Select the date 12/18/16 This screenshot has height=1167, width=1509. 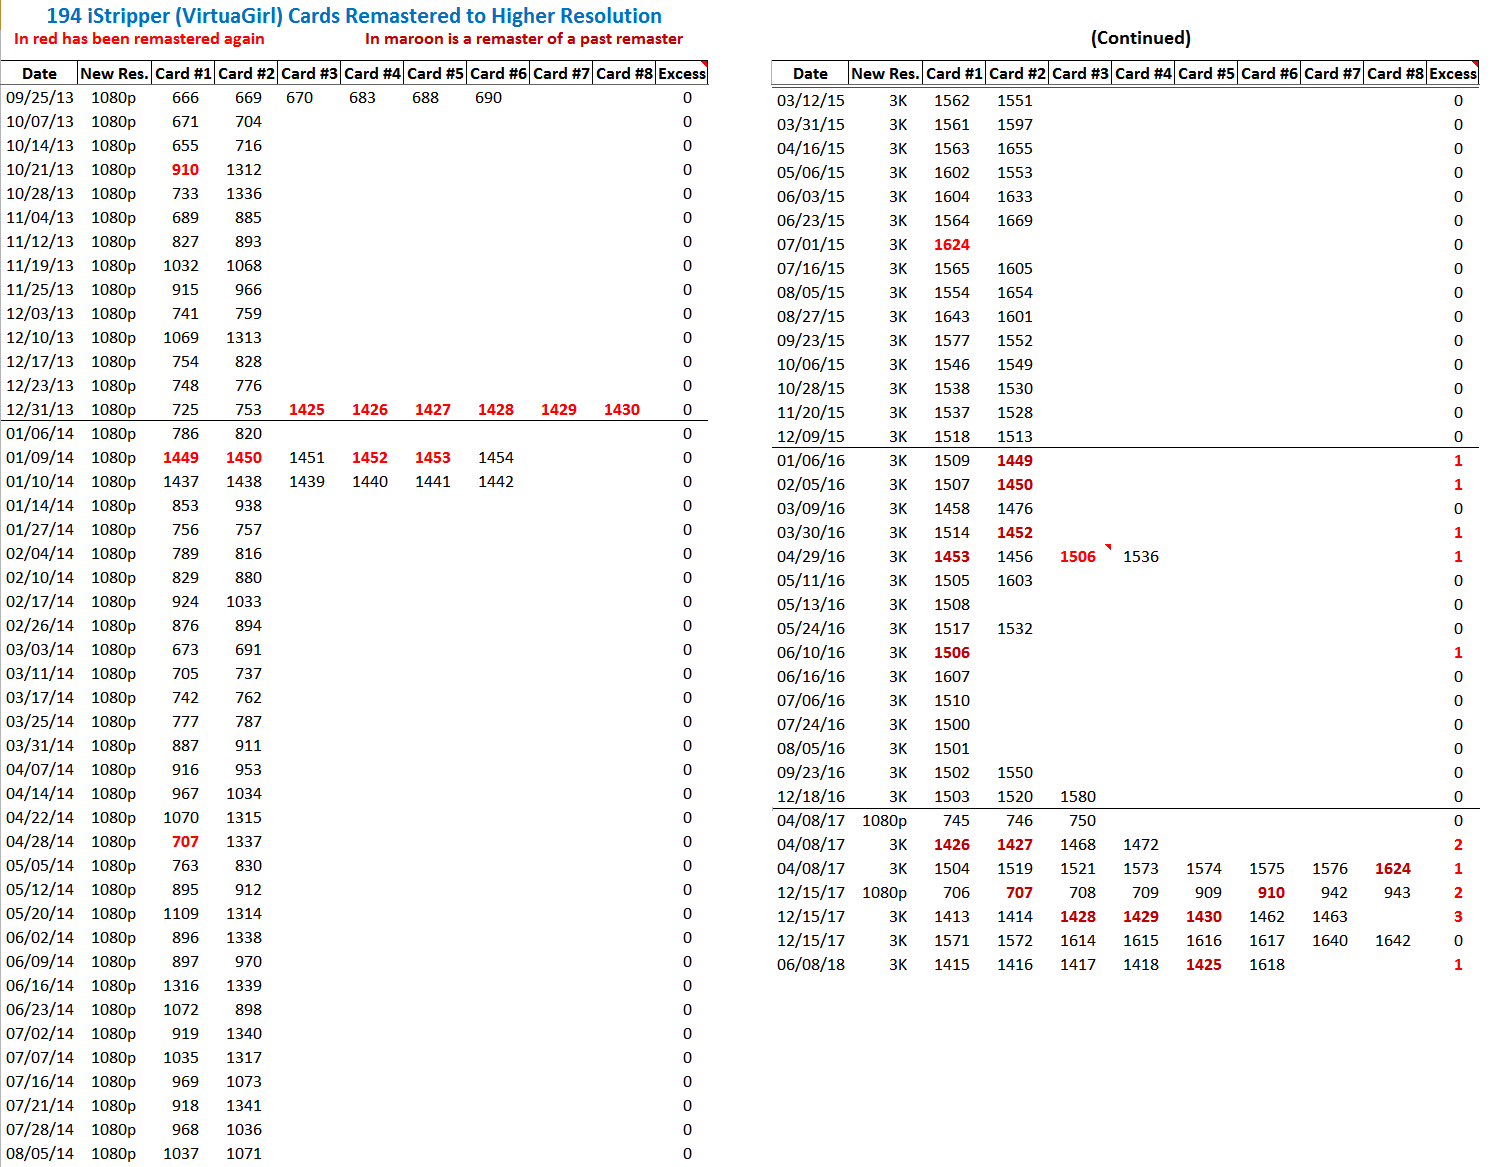[811, 797]
